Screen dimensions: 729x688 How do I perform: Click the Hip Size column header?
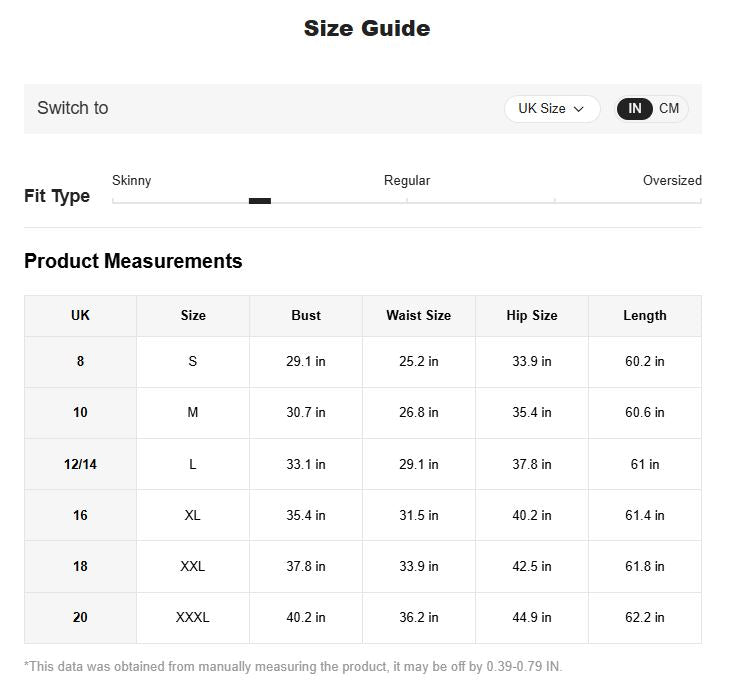click(532, 315)
